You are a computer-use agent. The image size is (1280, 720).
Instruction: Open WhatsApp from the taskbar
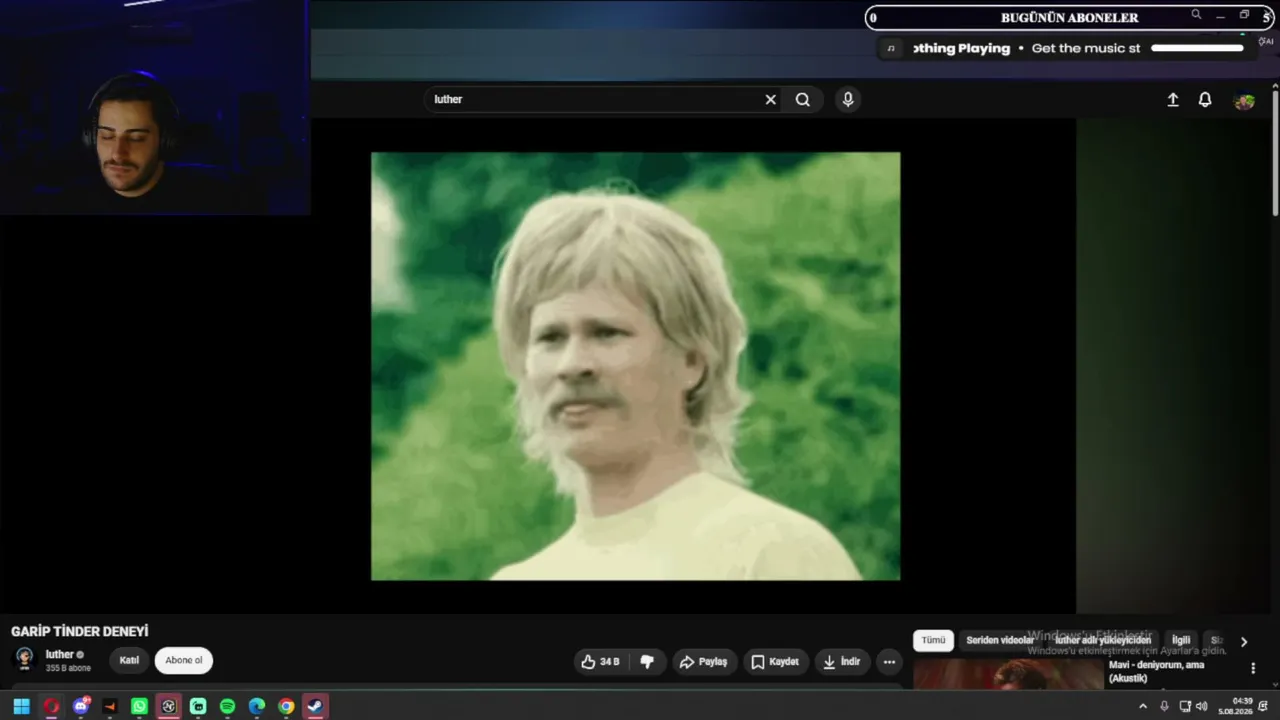point(139,706)
